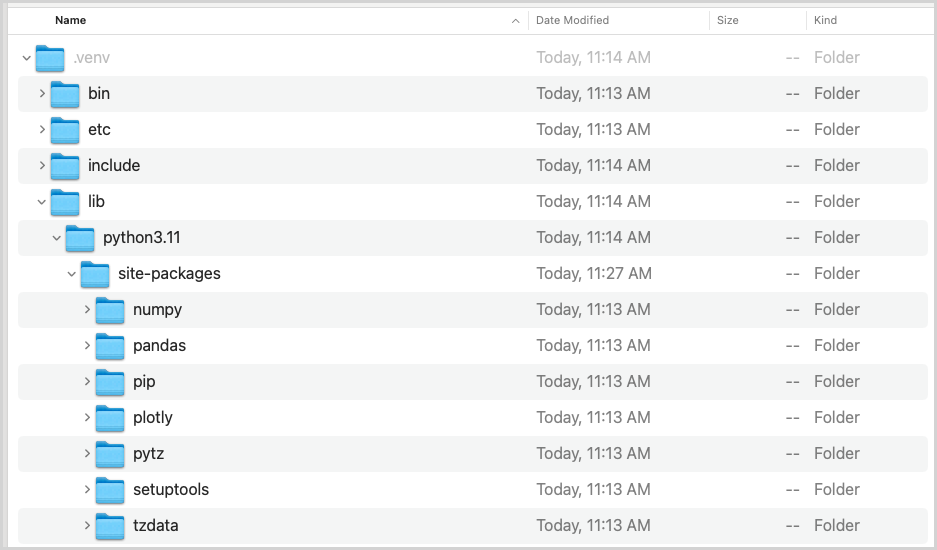Select the bin folder icon

pos(65,94)
